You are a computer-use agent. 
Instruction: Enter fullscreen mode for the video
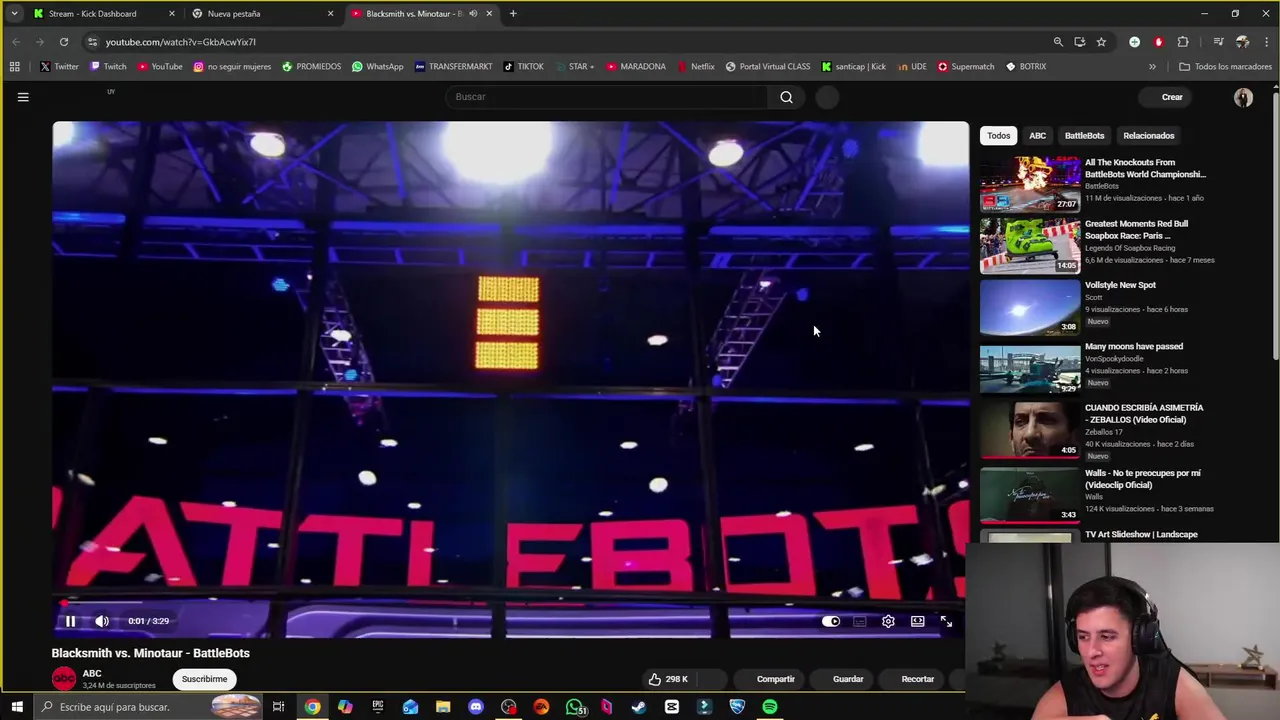click(946, 621)
